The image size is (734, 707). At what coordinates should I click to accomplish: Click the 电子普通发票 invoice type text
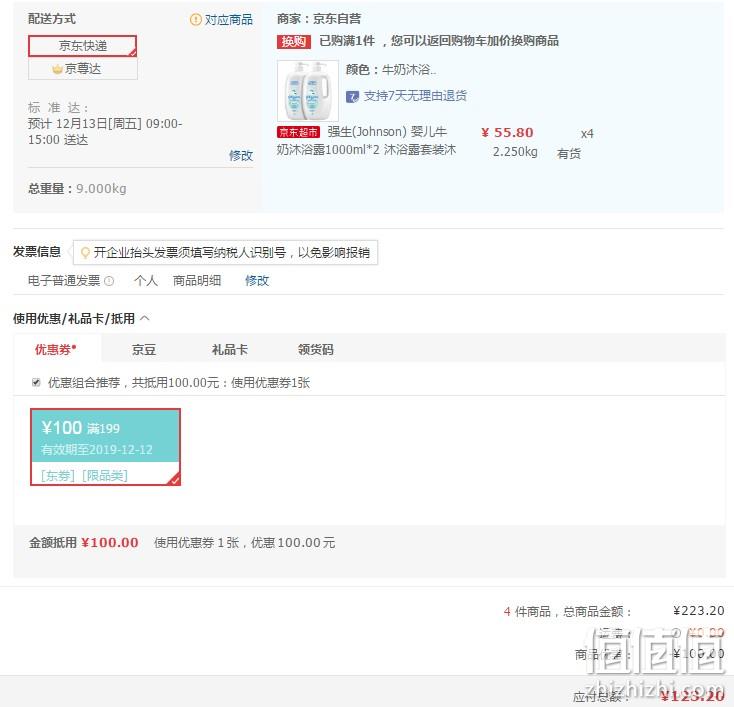tap(64, 280)
